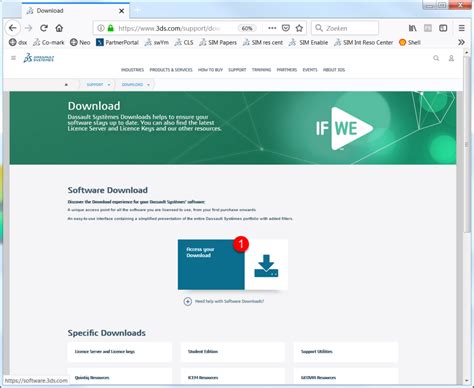The width and height of the screenshot is (474, 388).
Task: Bookmark this page with the star icon
Action: click(299, 28)
